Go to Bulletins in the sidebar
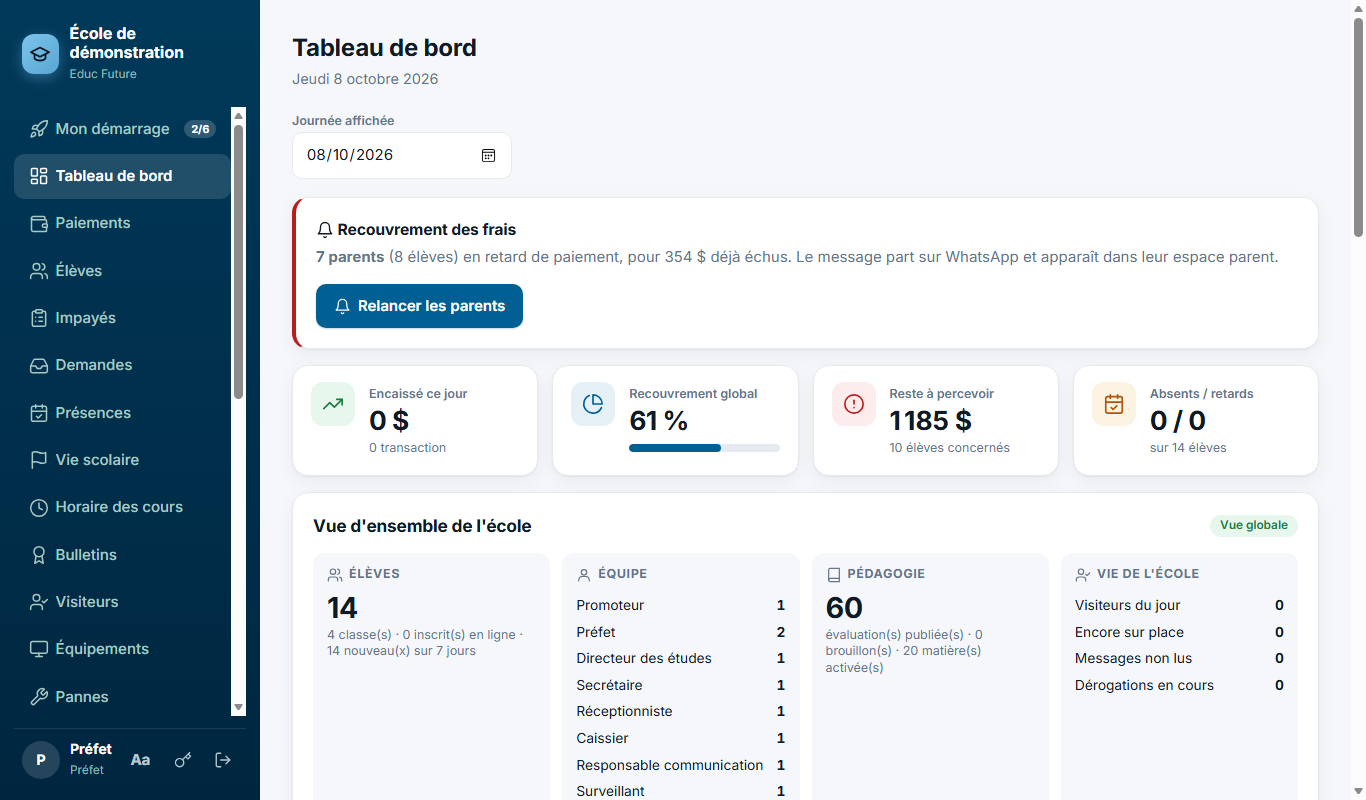The width and height of the screenshot is (1366, 800). tap(122, 555)
